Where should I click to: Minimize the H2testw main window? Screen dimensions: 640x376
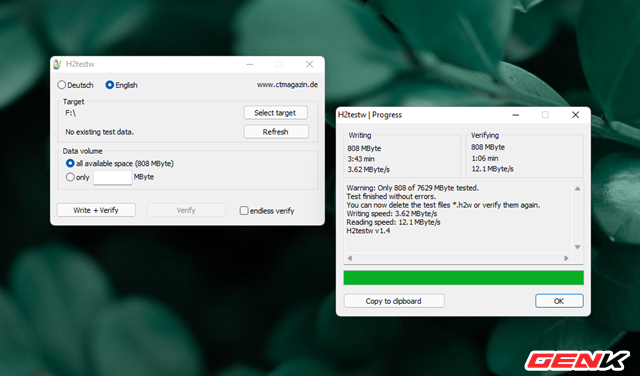250,64
